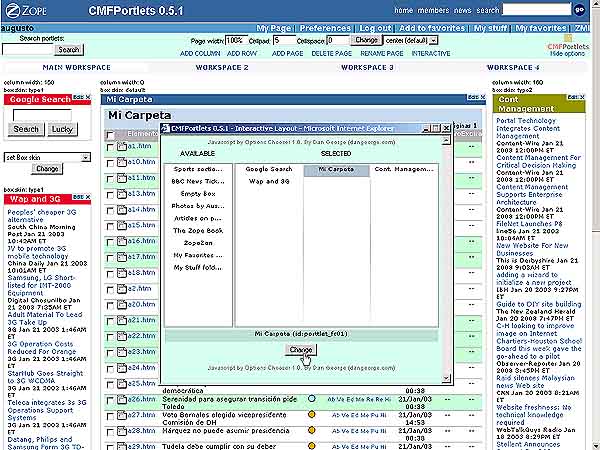Click the file icon for a18.htm
Screen dimensions: 600x450
pos(122,273)
